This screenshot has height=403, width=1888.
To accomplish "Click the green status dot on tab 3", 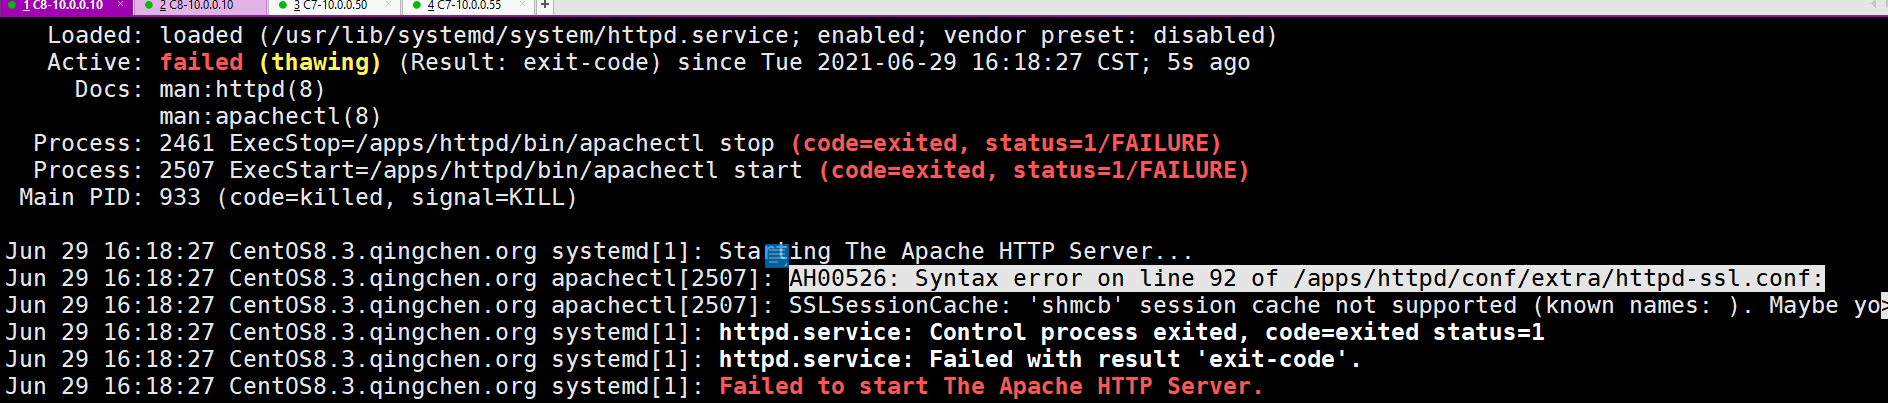I will coord(283,6).
